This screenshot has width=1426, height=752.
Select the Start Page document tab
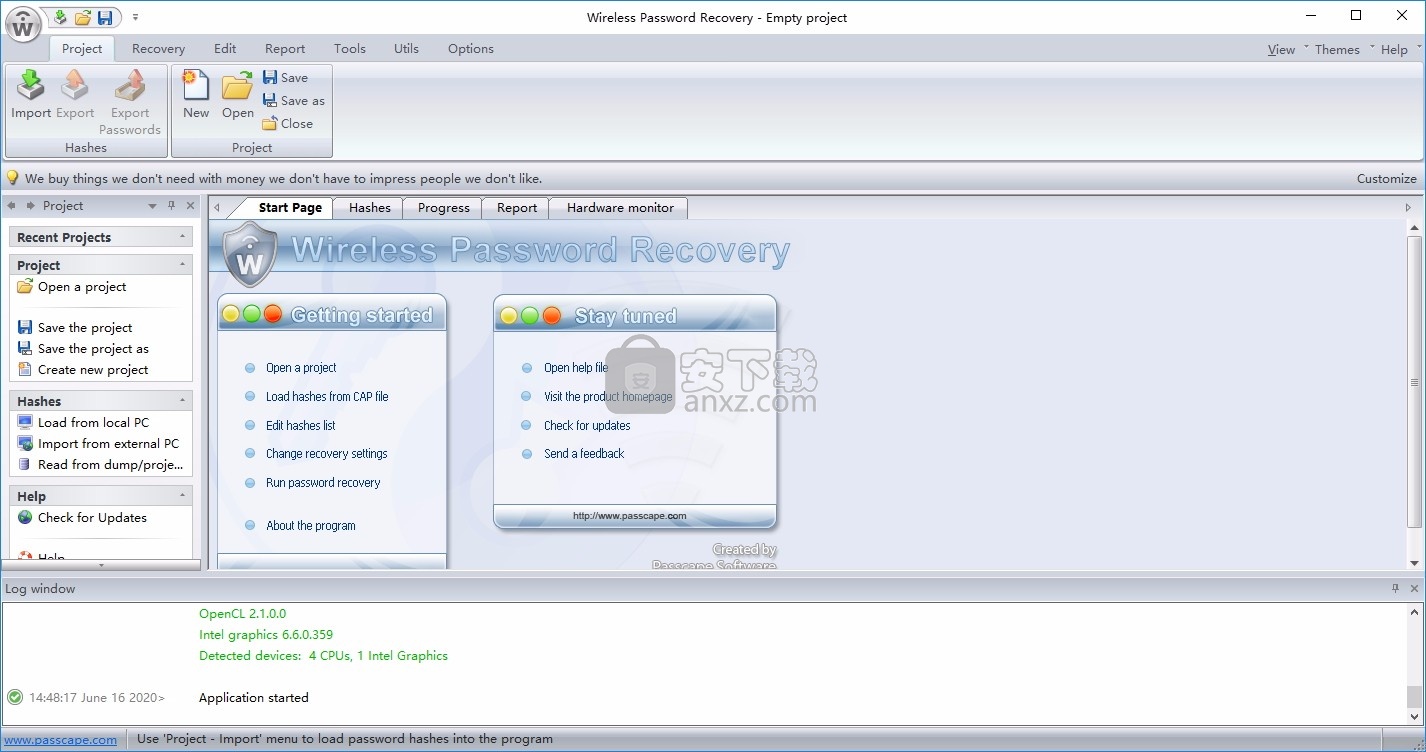pyautogui.click(x=290, y=208)
